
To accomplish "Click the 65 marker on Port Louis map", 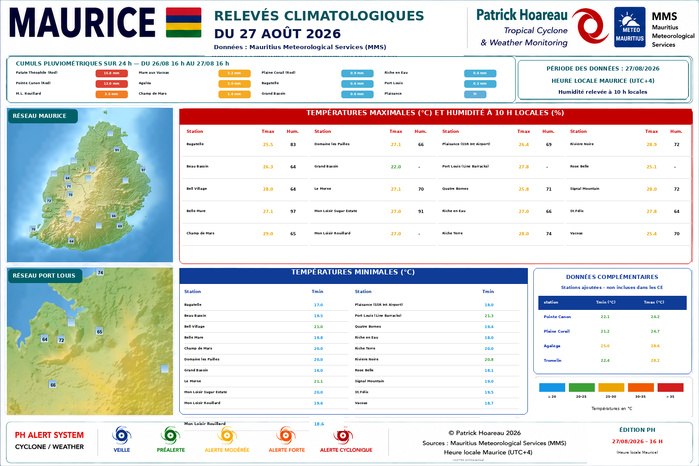I will 99,331.
